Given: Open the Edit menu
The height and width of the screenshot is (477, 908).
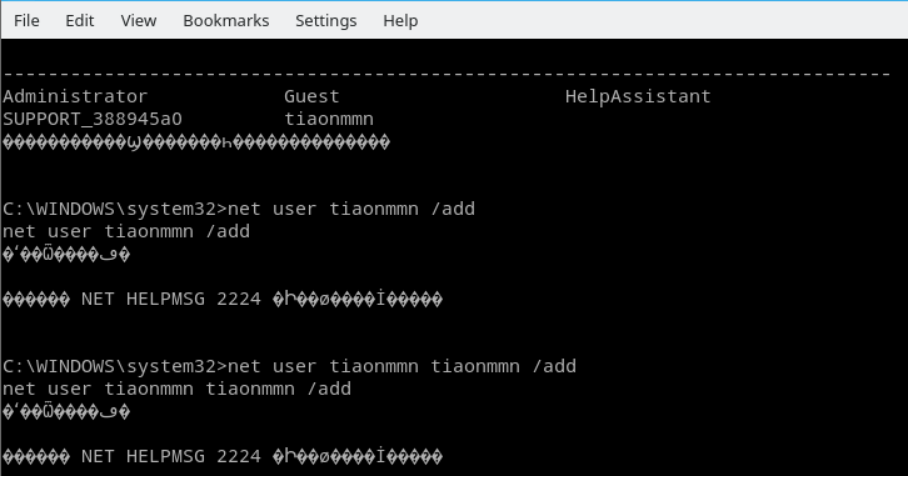Looking at the screenshot, I should click(77, 21).
